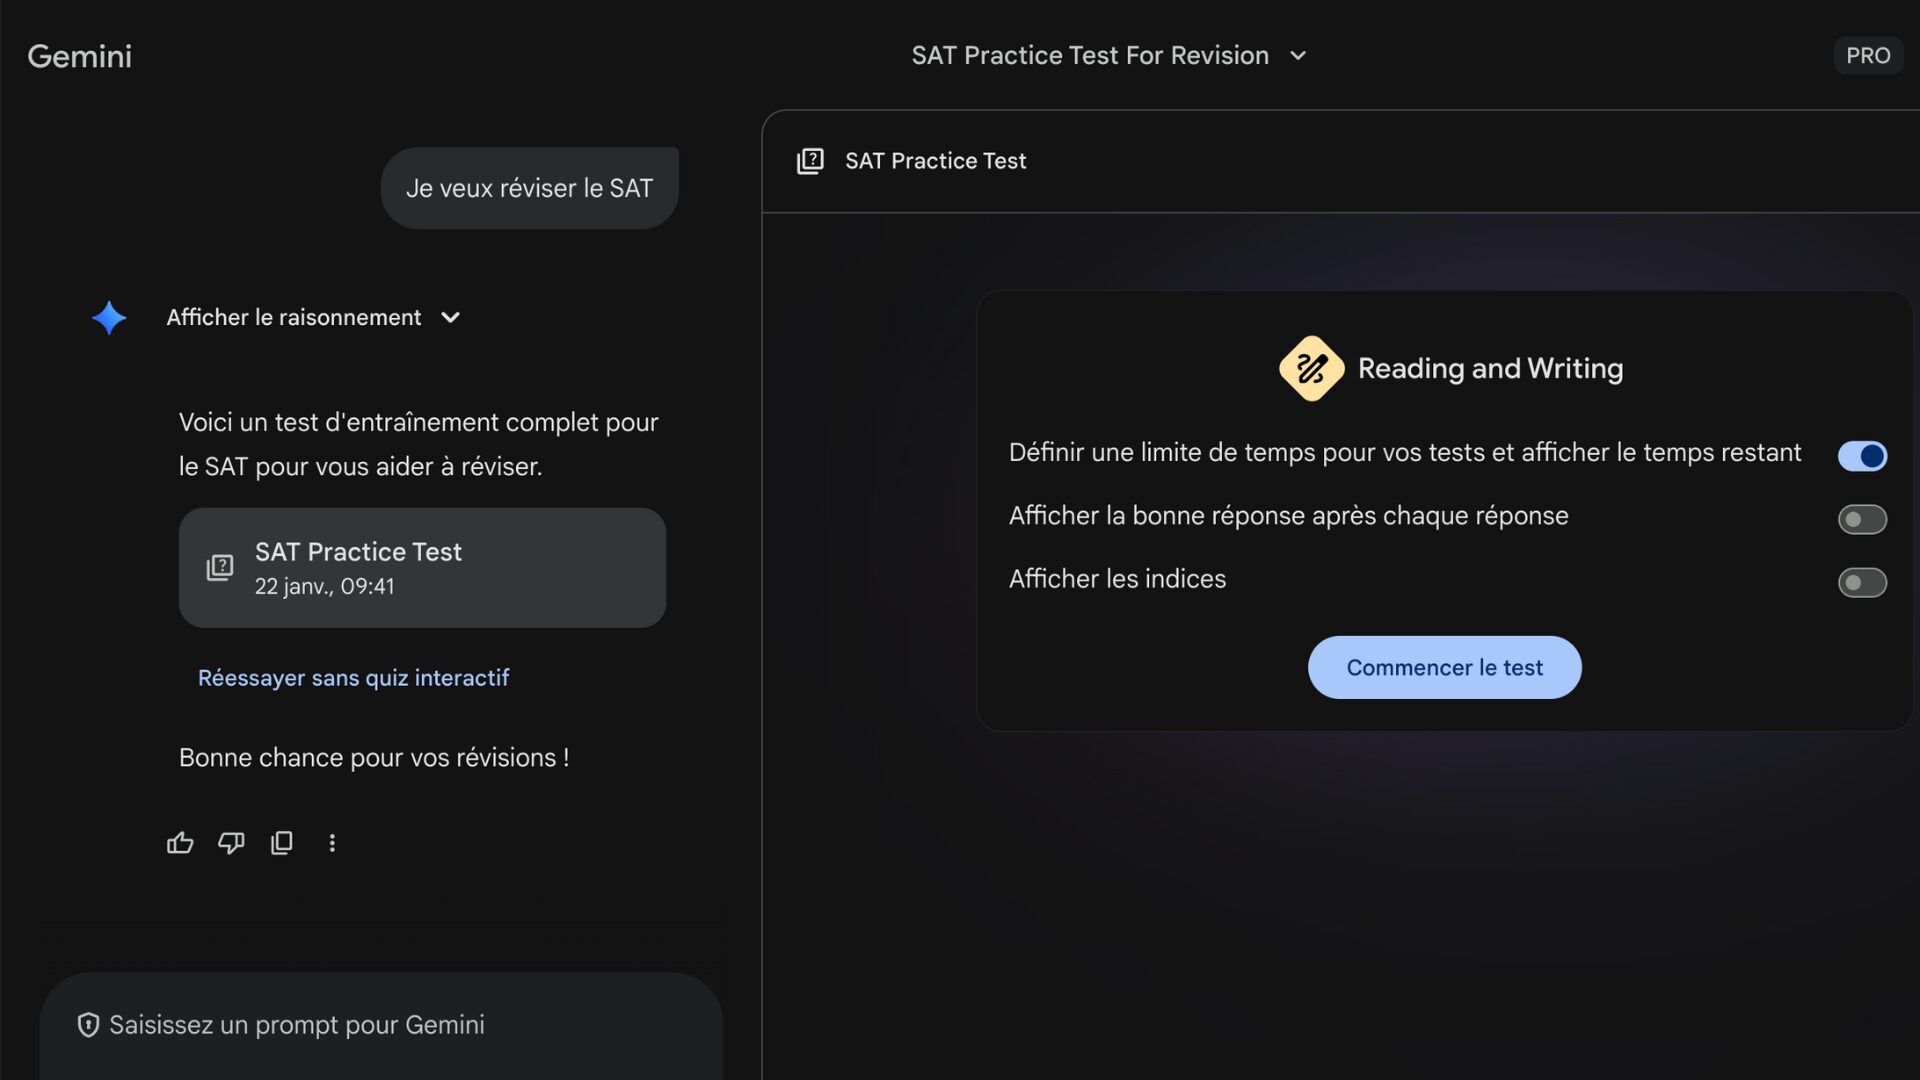The image size is (1920, 1080).
Task: Expand 'Afficher le raisonnement' chevron
Action: (451, 318)
